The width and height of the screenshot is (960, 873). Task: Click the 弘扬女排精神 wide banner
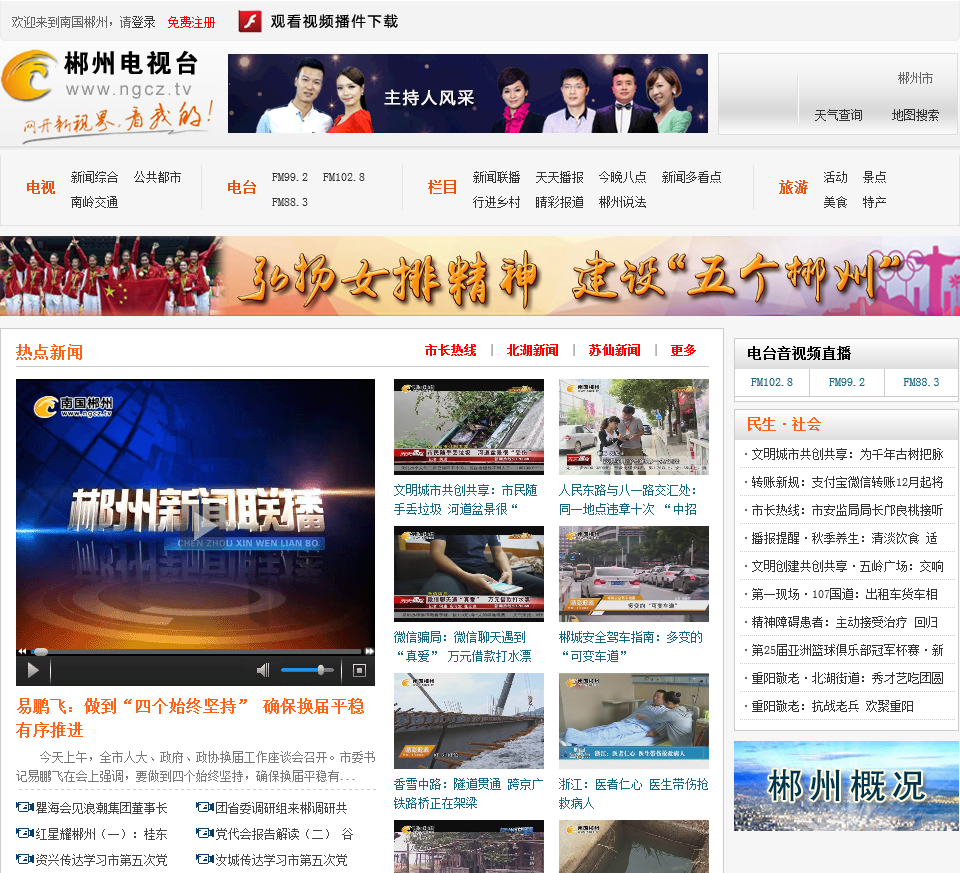point(480,275)
